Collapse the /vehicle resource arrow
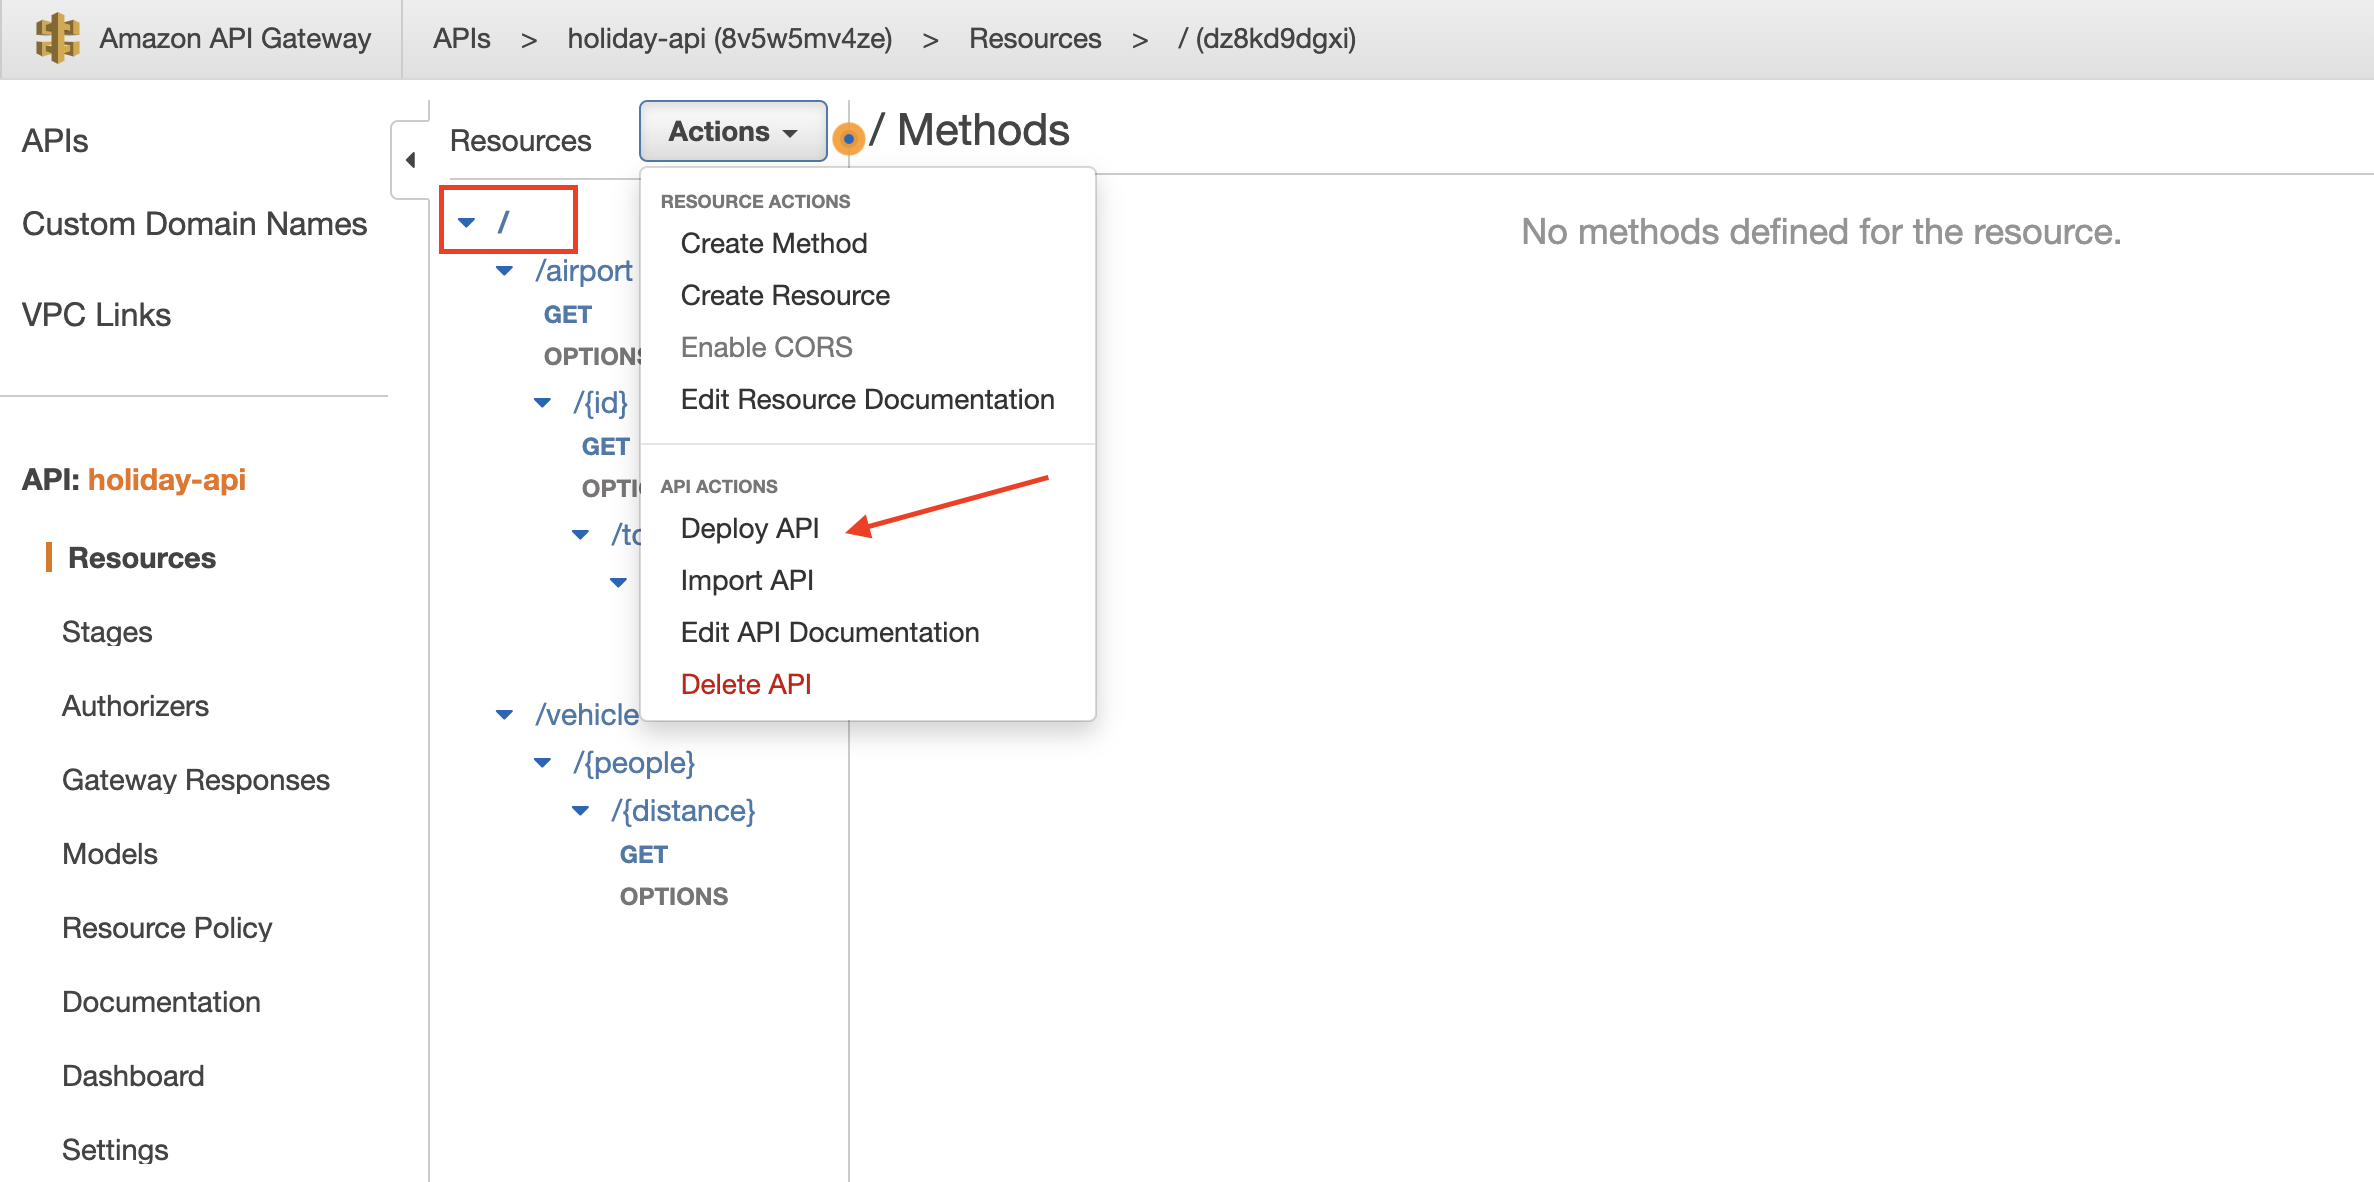Image resolution: width=2374 pixels, height=1182 pixels. 505,714
